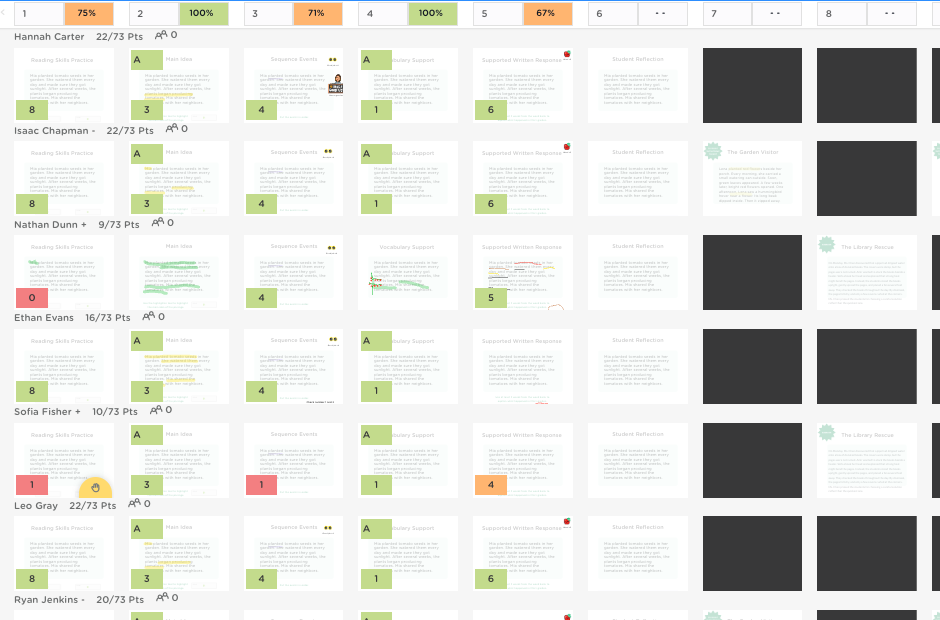This screenshot has height=620, width=940.
Task: Click Sofia Fisher's red 1 badge on Sequence Events
Action: click(261, 484)
